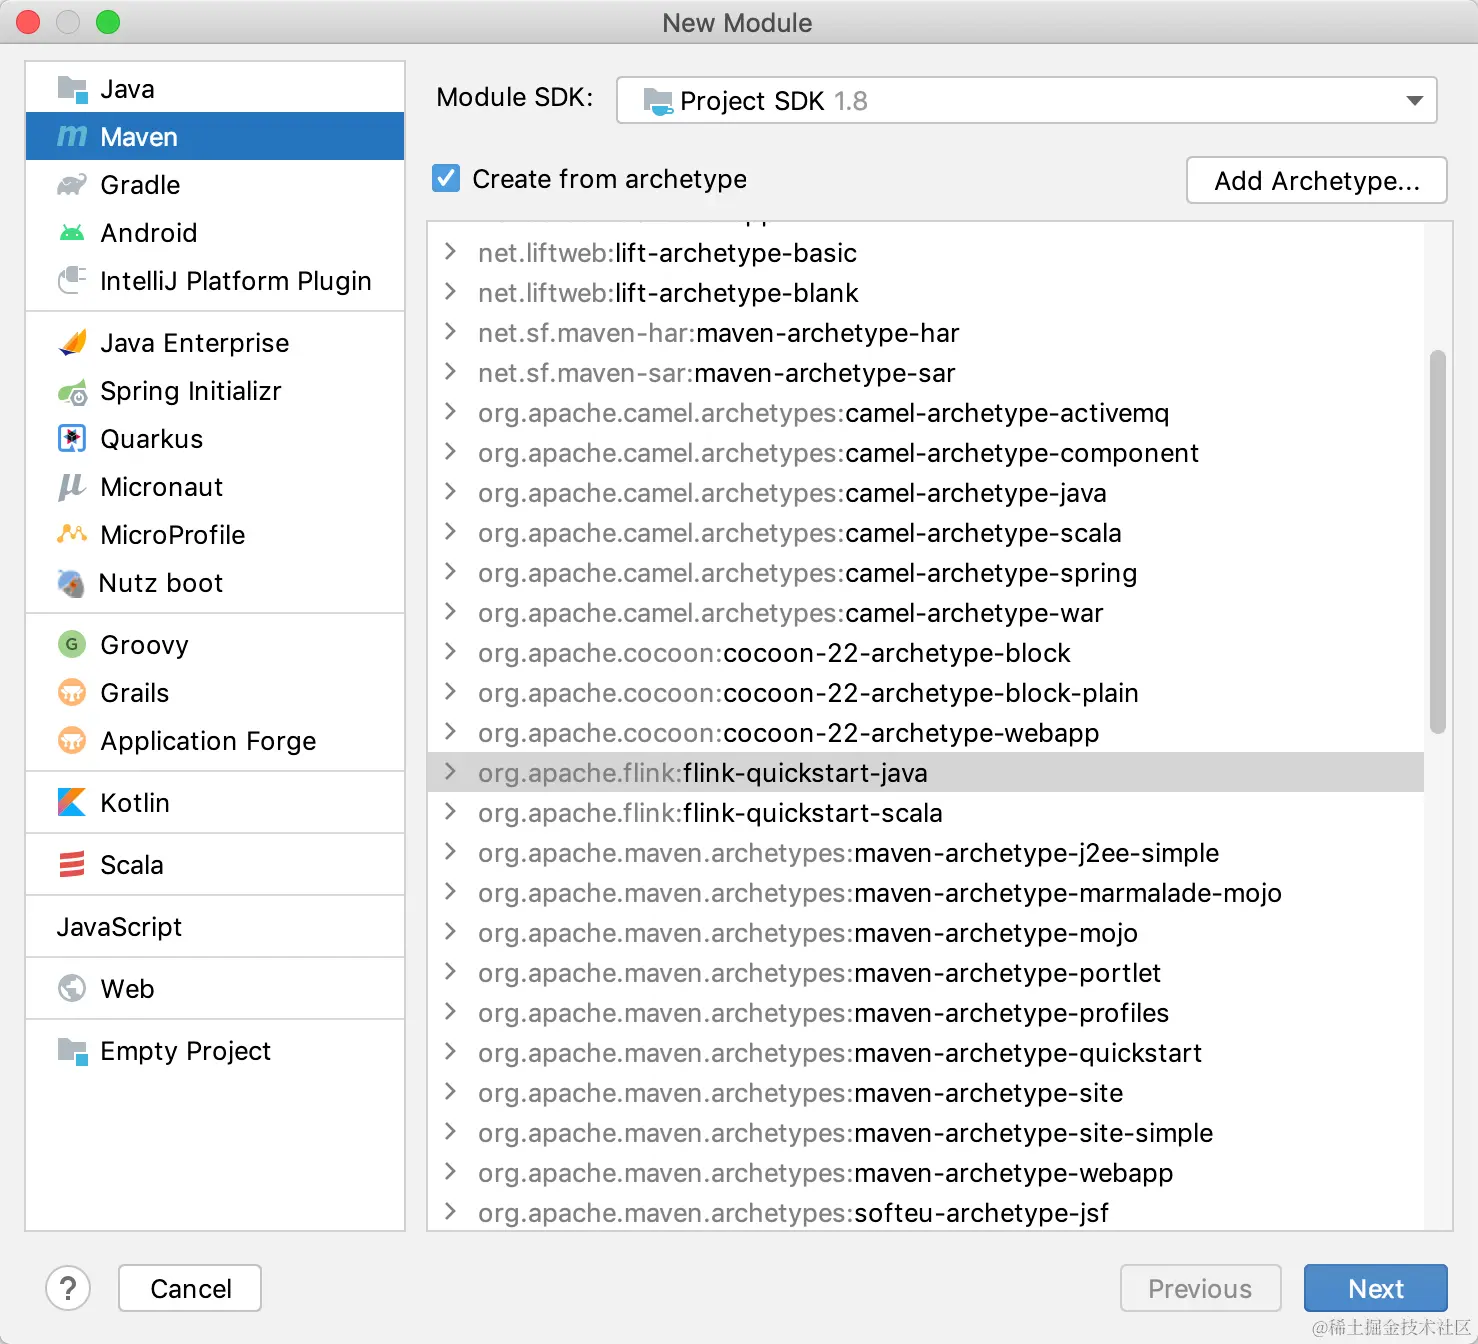The image size is (1478, 1344).
Task: Select Java Enterprise module type
Action: pos(215,343)
